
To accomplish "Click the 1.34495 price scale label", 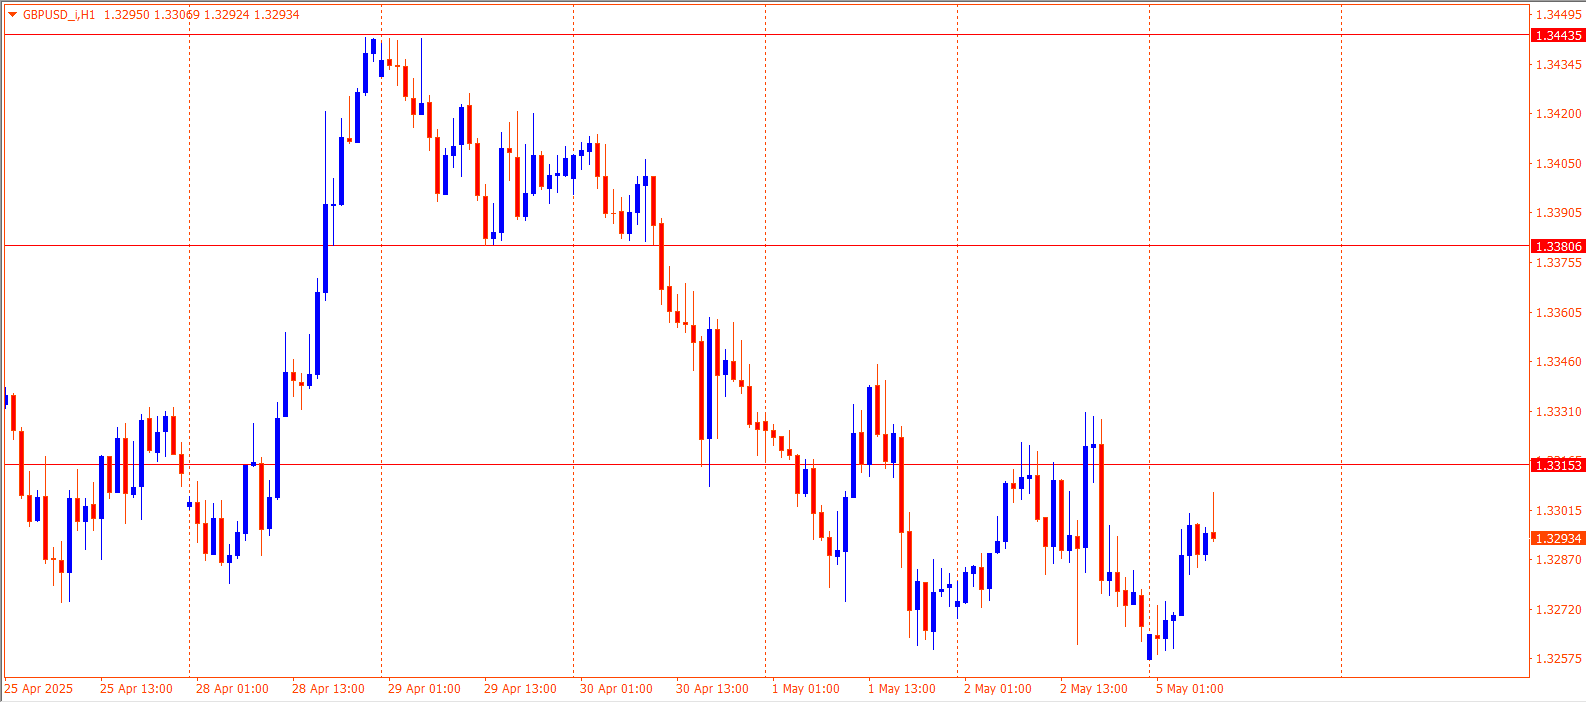I will 1559,15.
